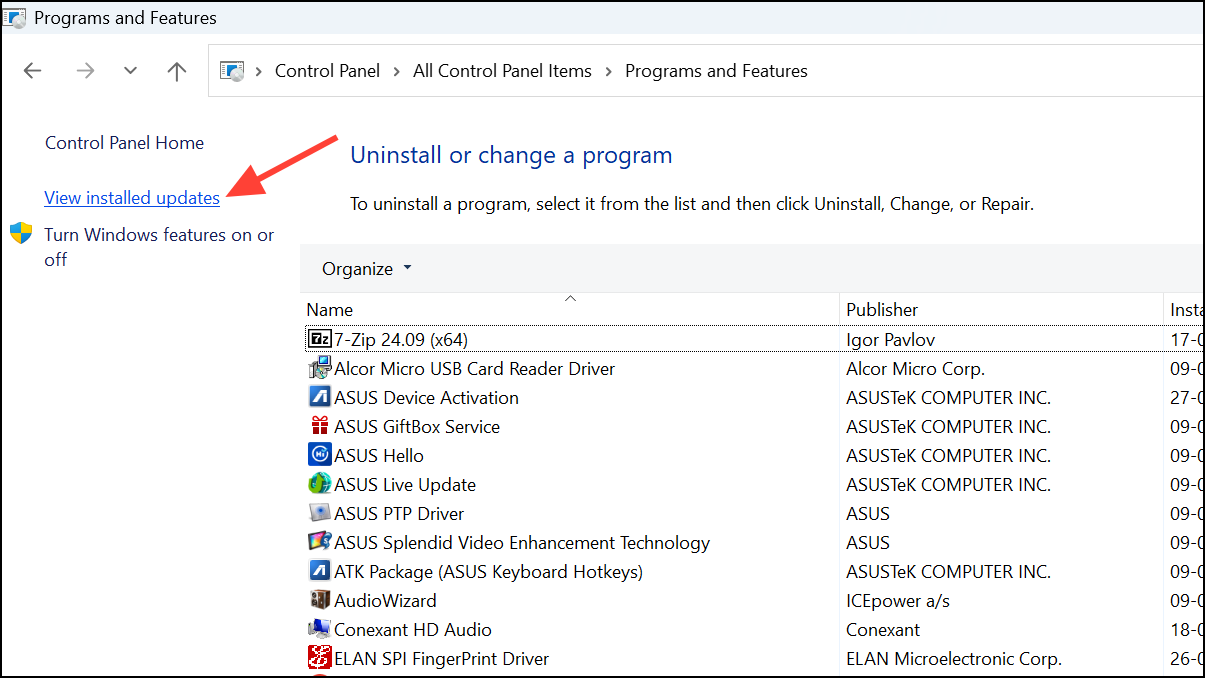Open the Organize dropdown menu
1205x678 pixels.
[x=366, y=269]
